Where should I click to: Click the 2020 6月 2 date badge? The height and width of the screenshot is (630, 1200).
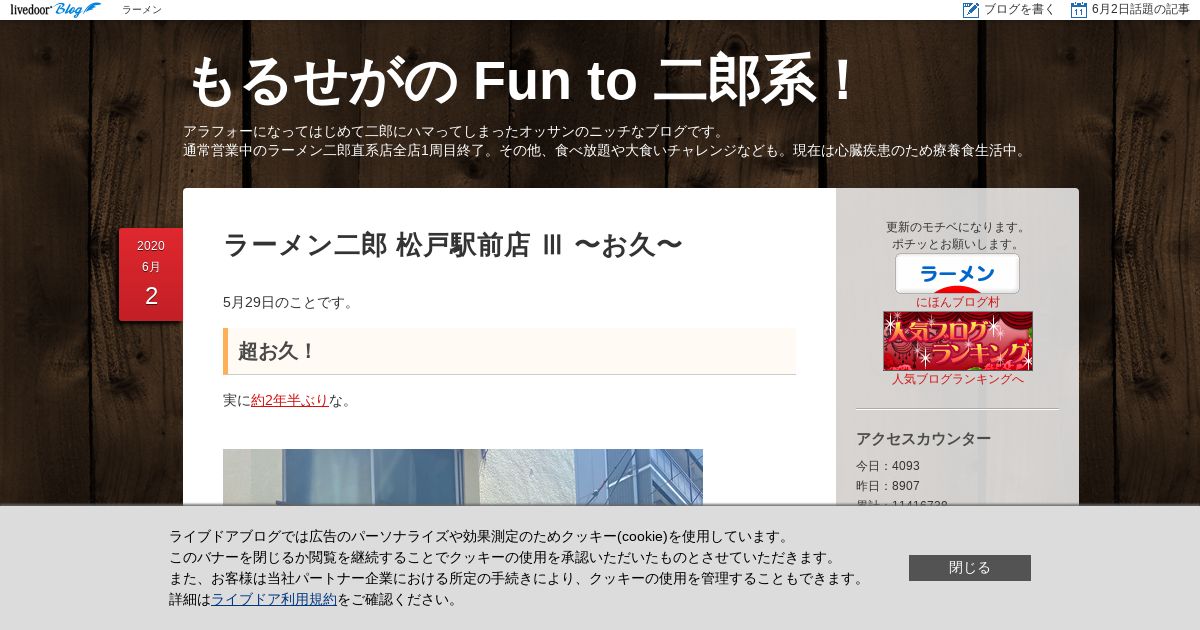[151, 274]
